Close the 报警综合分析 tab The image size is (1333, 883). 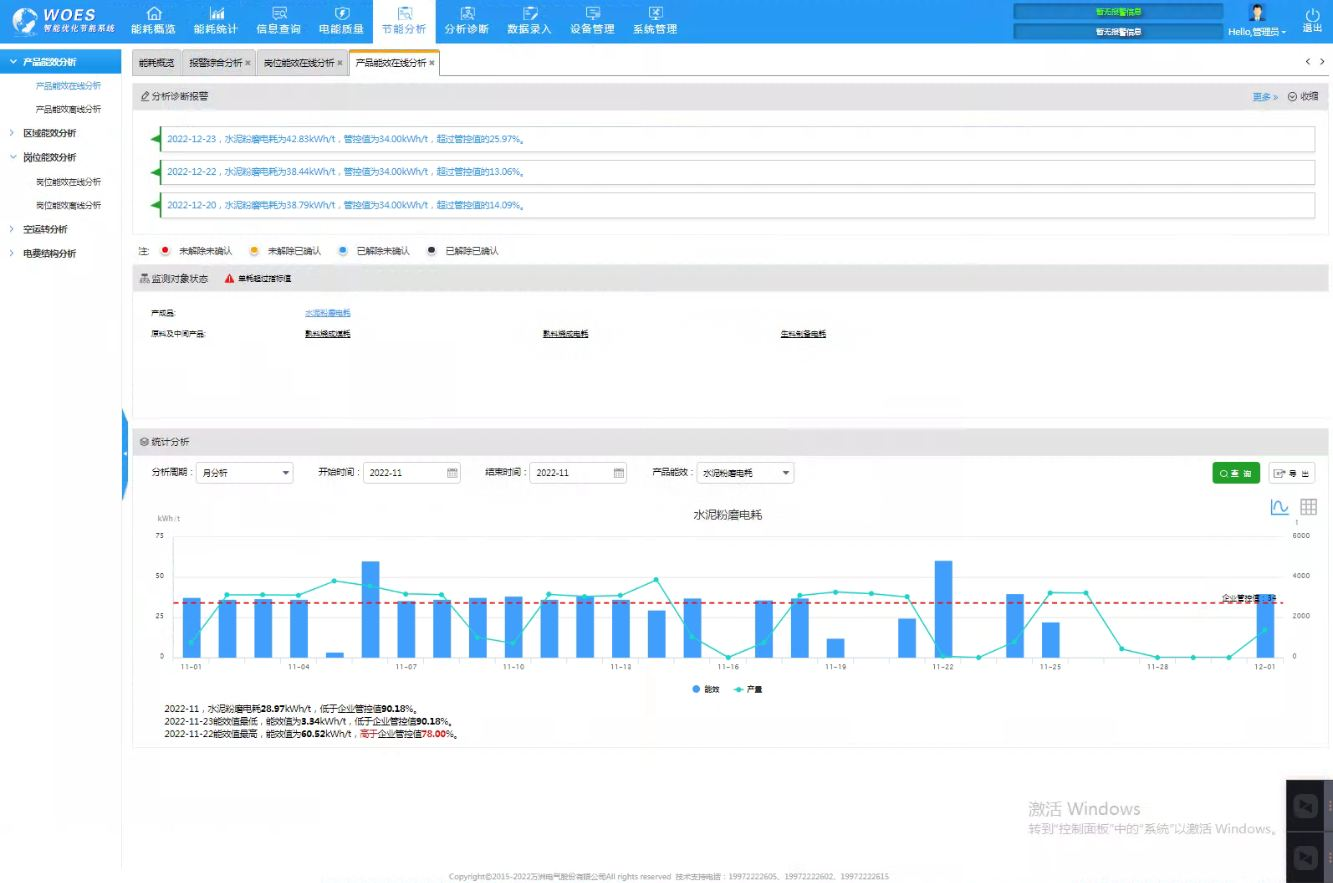pyautogui.click(x=248, y=63)
